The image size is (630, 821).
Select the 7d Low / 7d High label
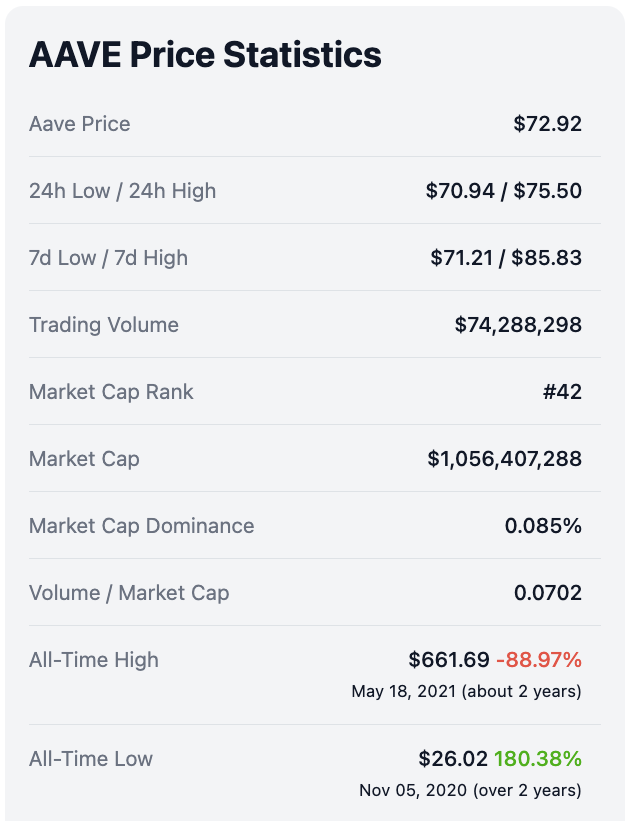click(x=108, y=258)
